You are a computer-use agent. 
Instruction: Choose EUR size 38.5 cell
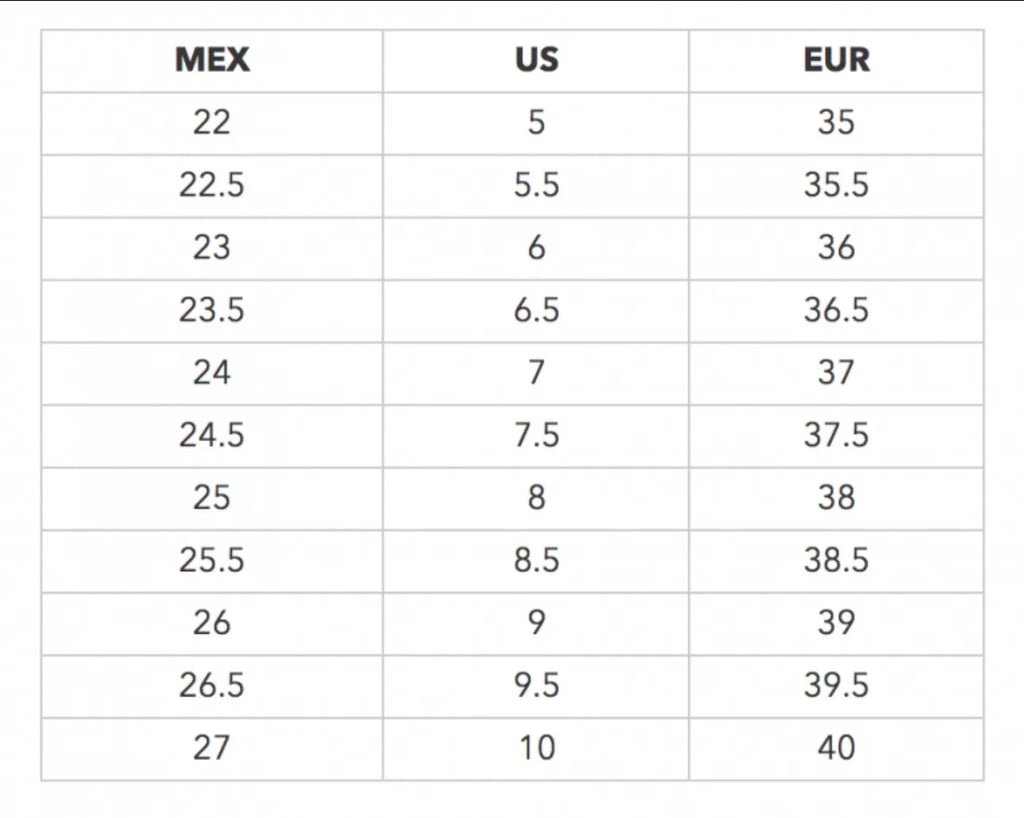pos(837,561)
